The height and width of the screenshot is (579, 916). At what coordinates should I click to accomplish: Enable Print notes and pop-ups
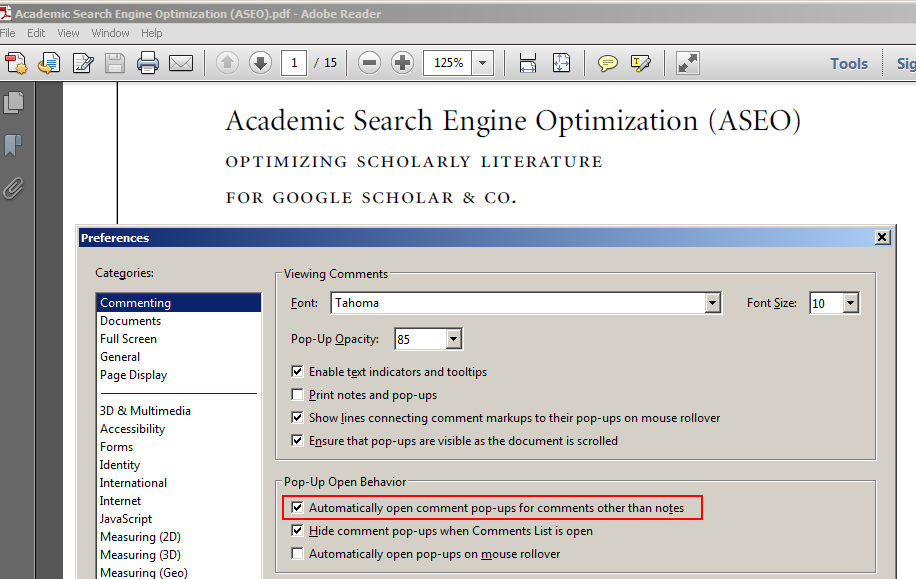[x=297, y=394]
